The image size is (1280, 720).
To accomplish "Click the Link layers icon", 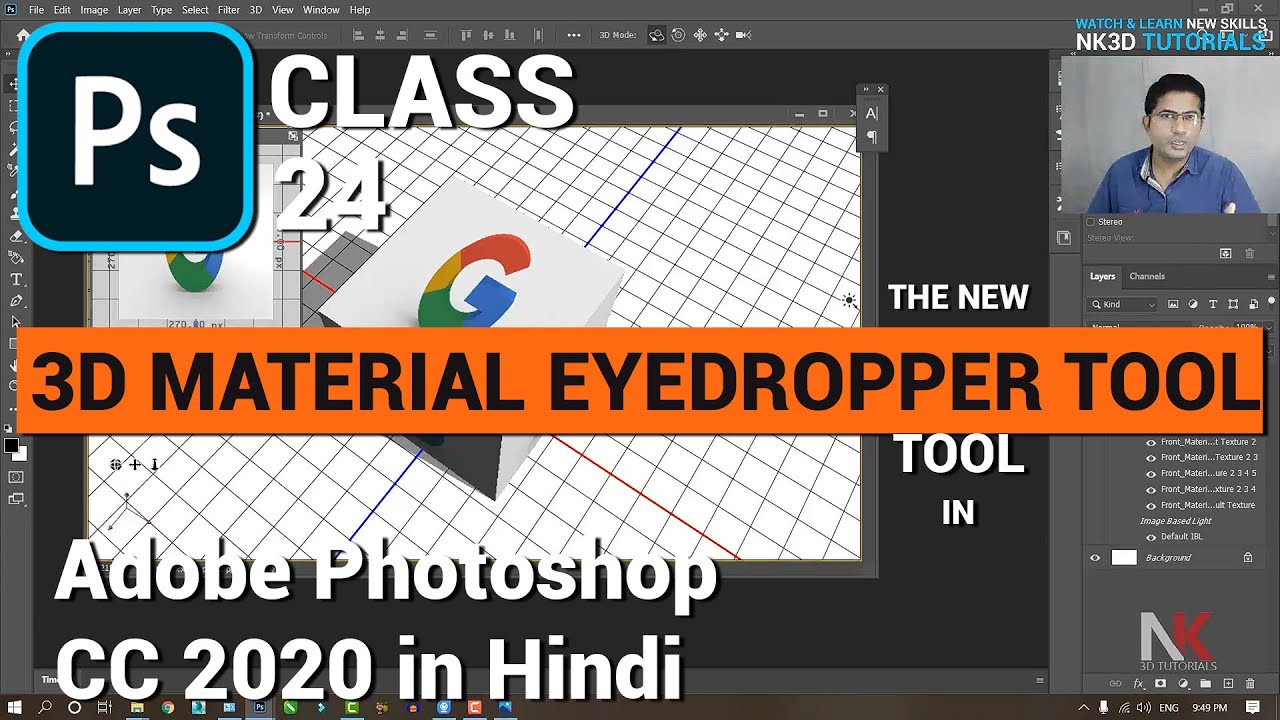I will pyautogui.click(x=1116, y=684).
